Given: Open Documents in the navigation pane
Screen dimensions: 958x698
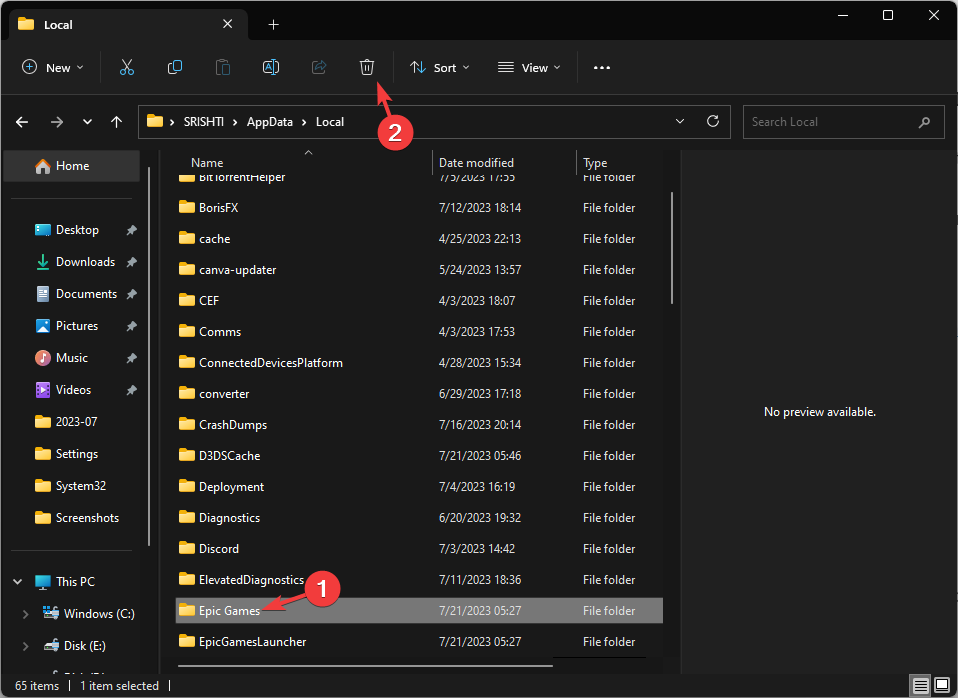Looking at the screenshot, I should tap(86, 294).
